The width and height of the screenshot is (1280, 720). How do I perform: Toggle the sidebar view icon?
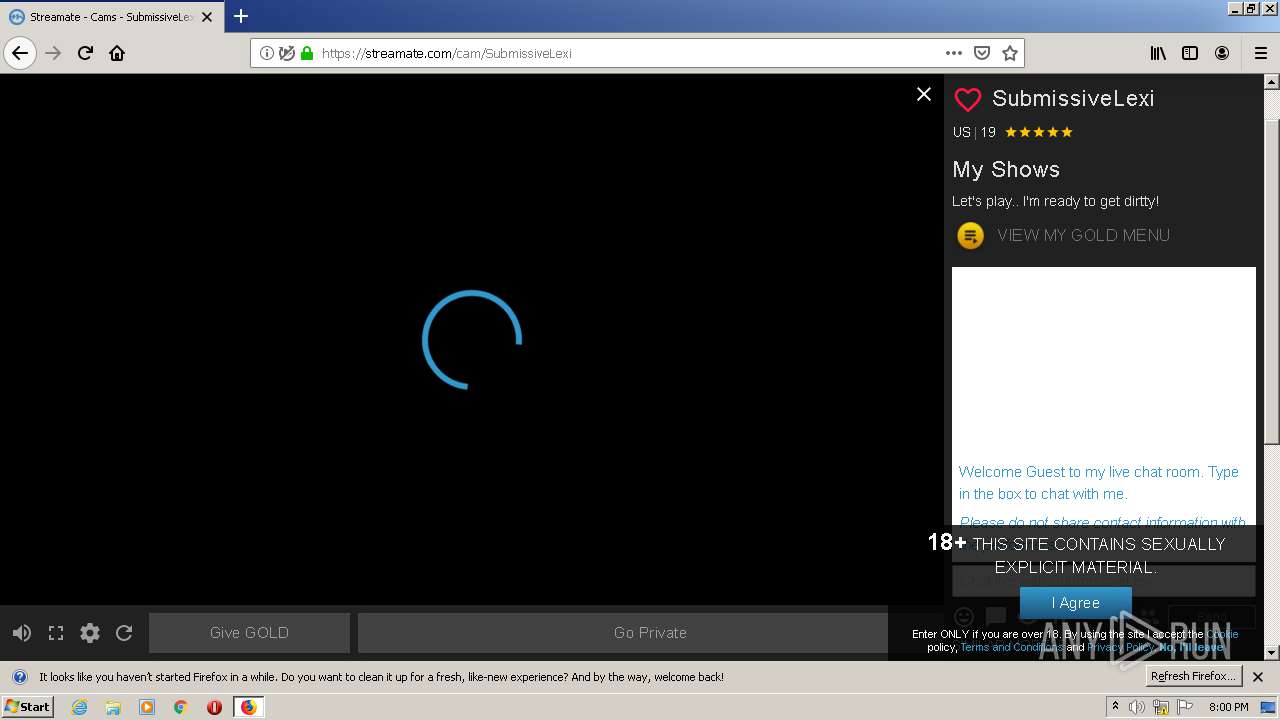1190,53
